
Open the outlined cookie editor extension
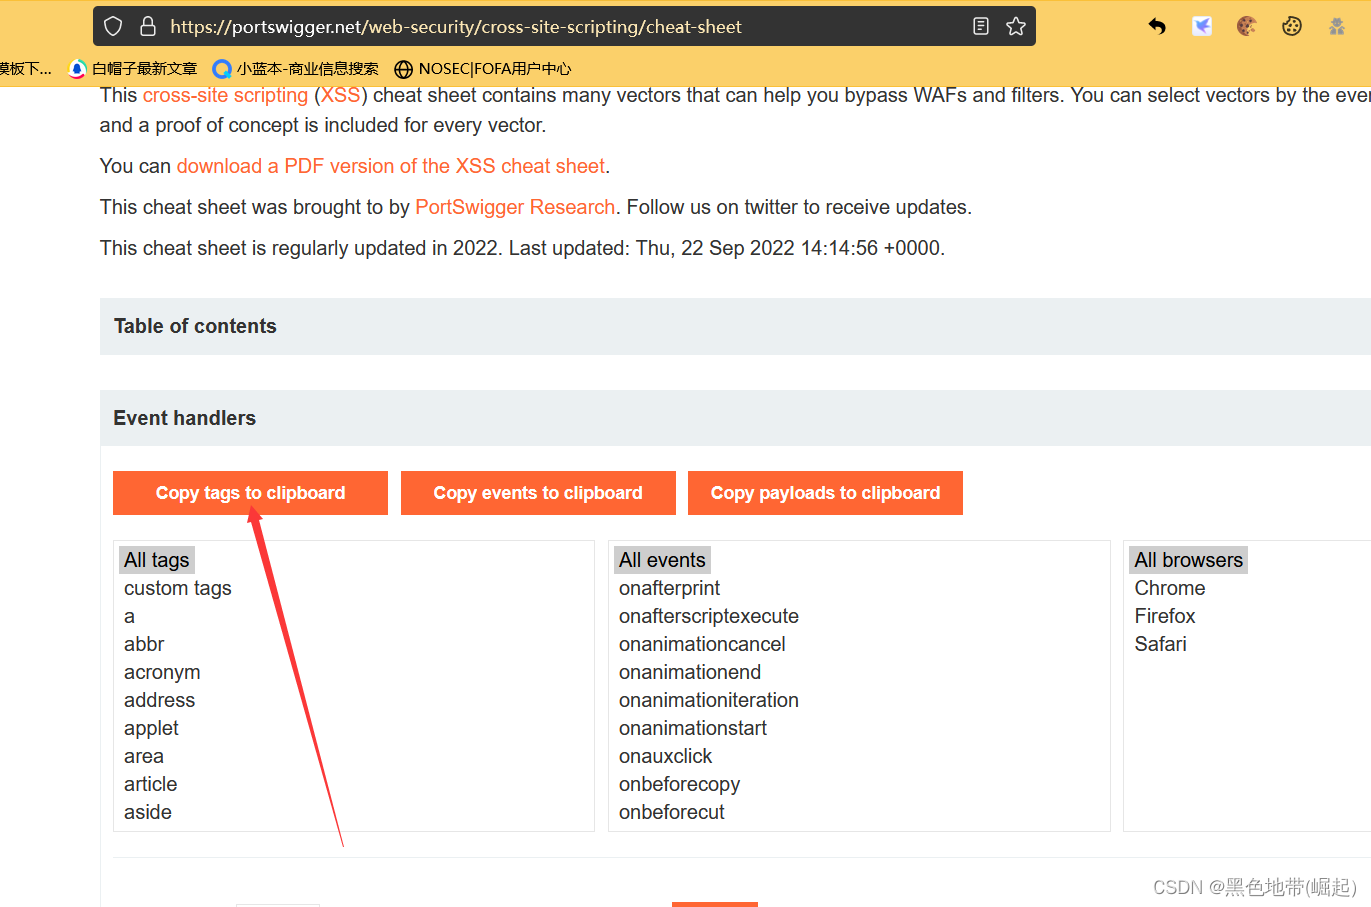(x=1291, y=26)
